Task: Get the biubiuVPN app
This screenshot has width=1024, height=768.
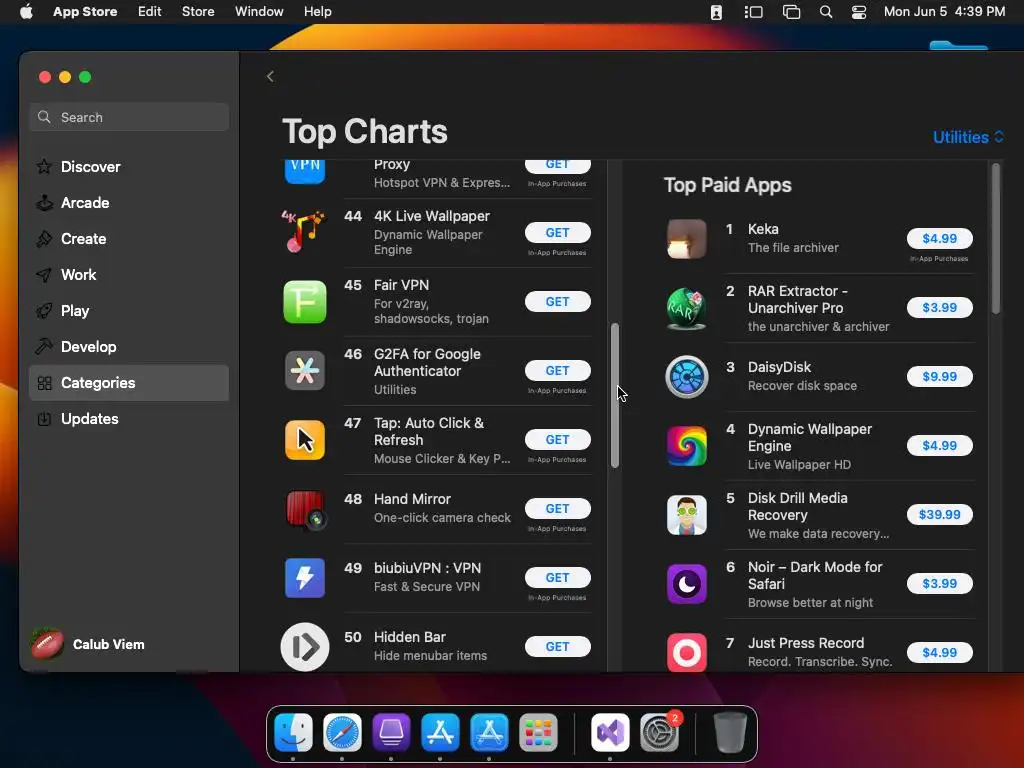Action: pos(558,577)
